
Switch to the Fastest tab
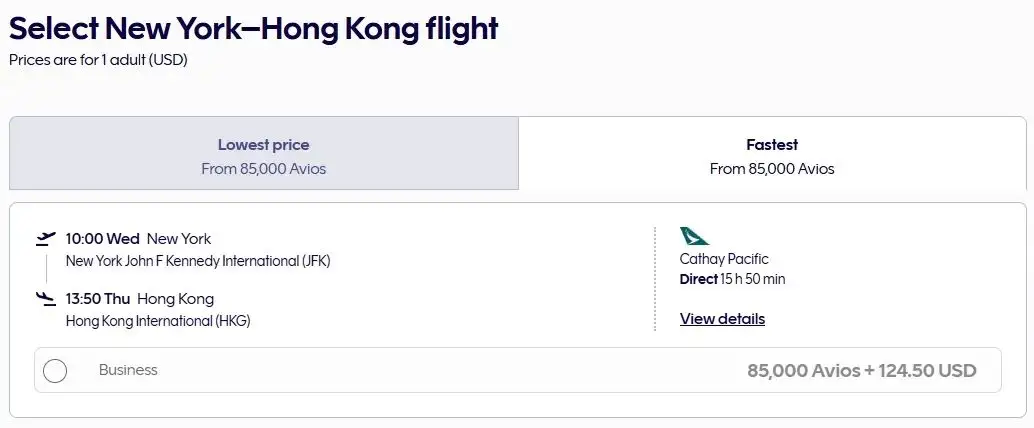pyautogui.click(x=772, y=154)
